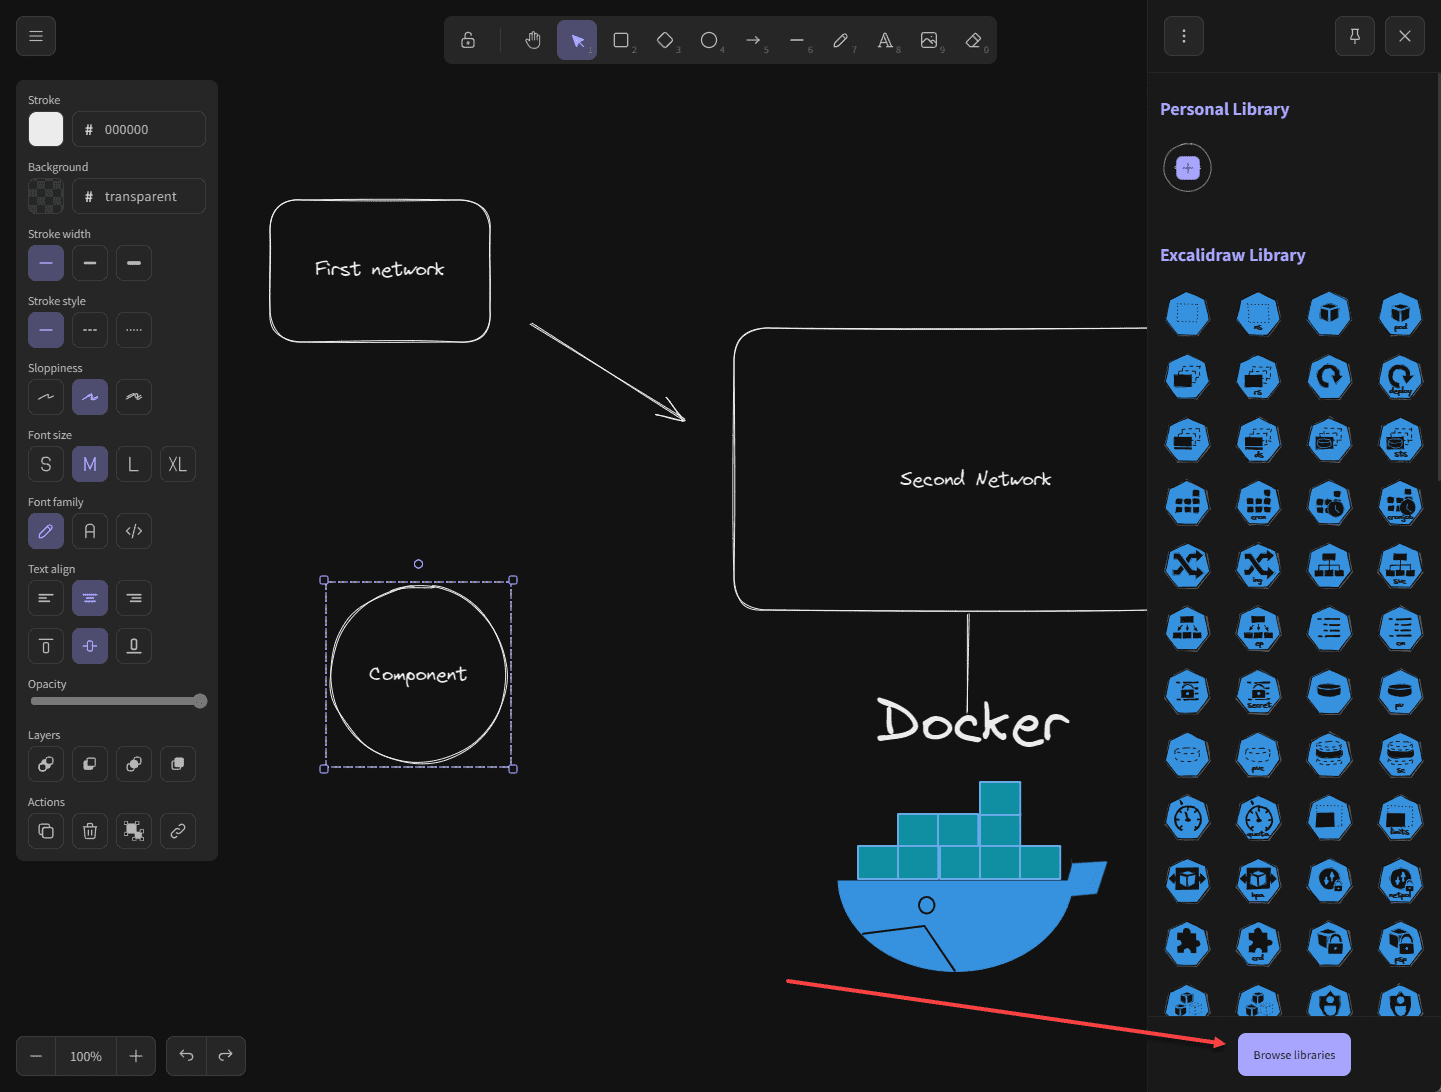The height and width of the screenshot is (1092, 1441).
Task: Select the Rectangle tool in toolbar
Action: (621, 40)
